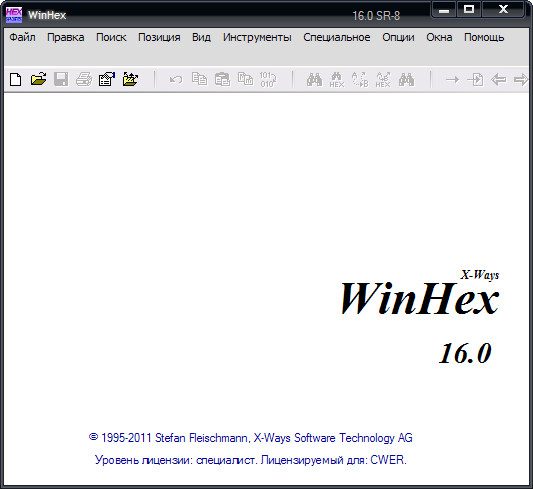Image resolution: width=533 pixels, height=489 pixels.
Task: Click the Modify Data 101 010 icon
Action: click(268, 80)
